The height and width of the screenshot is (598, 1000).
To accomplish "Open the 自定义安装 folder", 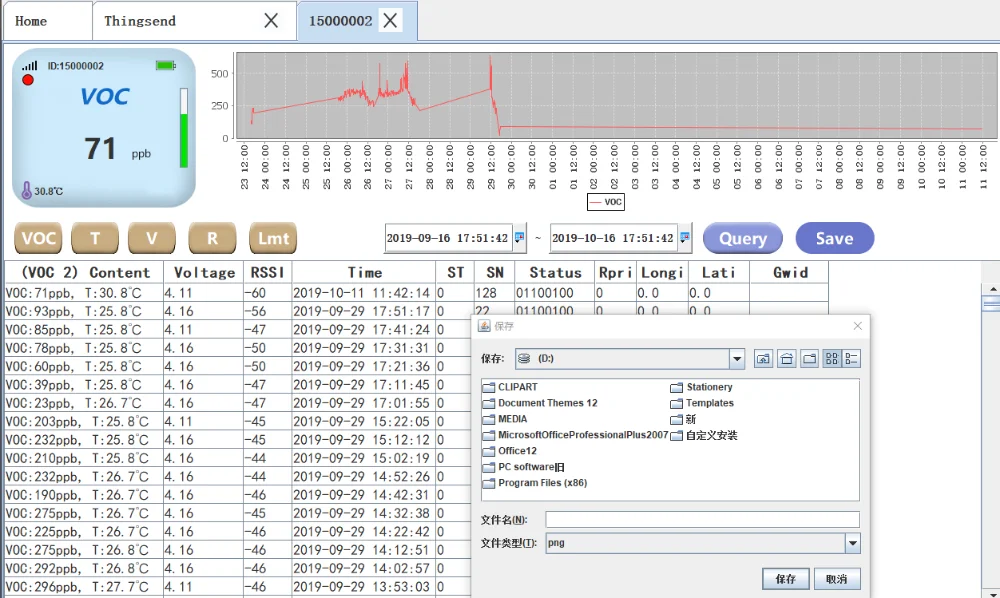I will point(704,435).
